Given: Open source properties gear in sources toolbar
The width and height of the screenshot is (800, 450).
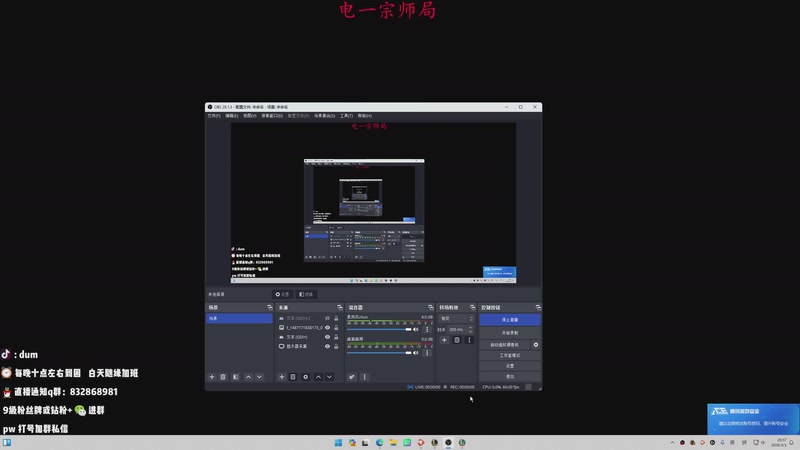Looking at the screenshot, I should click(x=305, y=377).
